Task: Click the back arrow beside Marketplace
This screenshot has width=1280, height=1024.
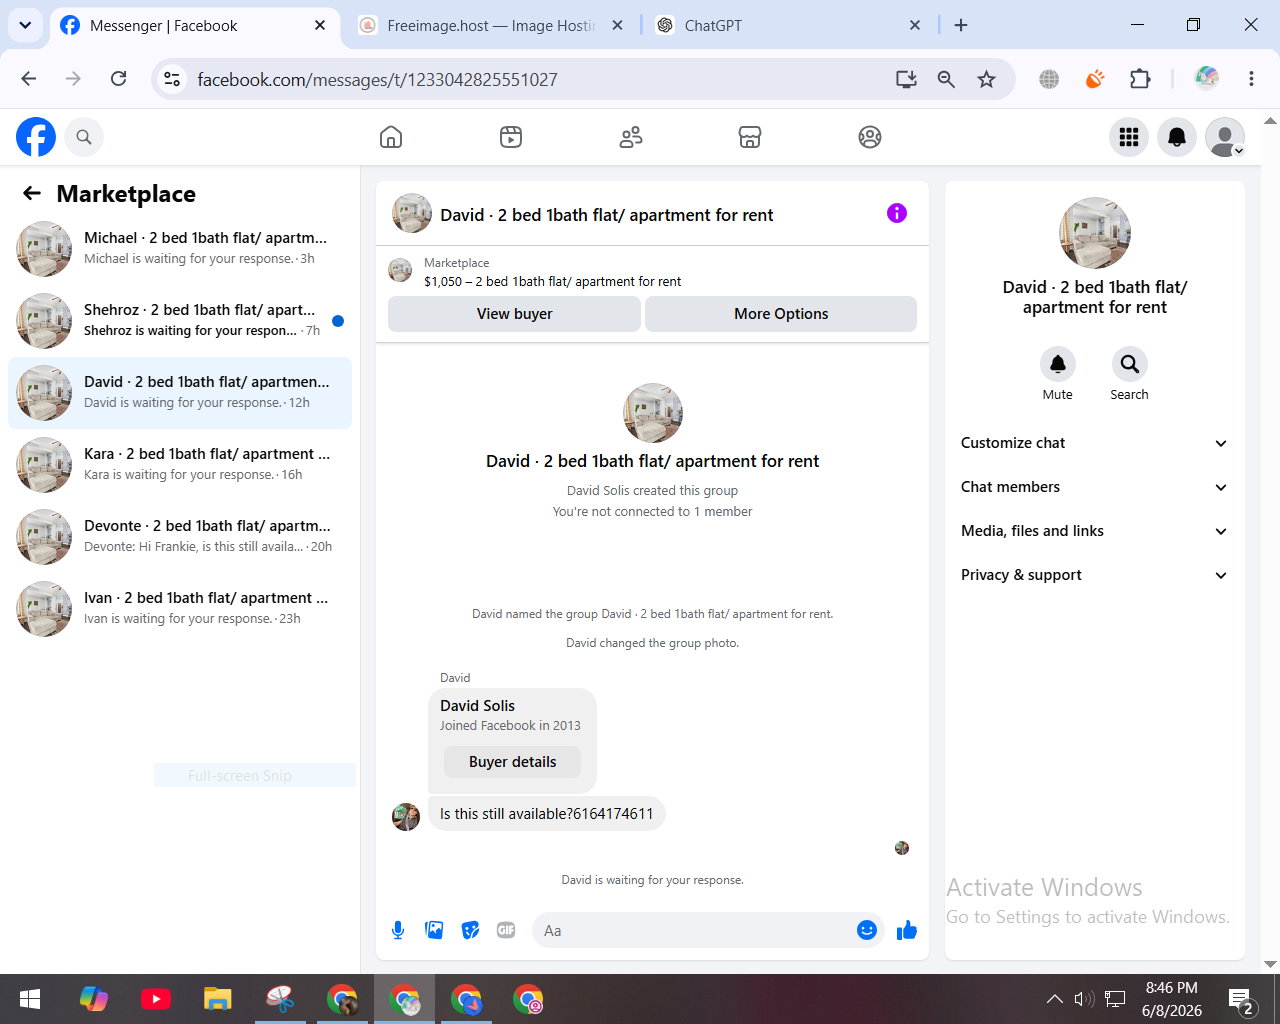Action: [x=32, y=193]
